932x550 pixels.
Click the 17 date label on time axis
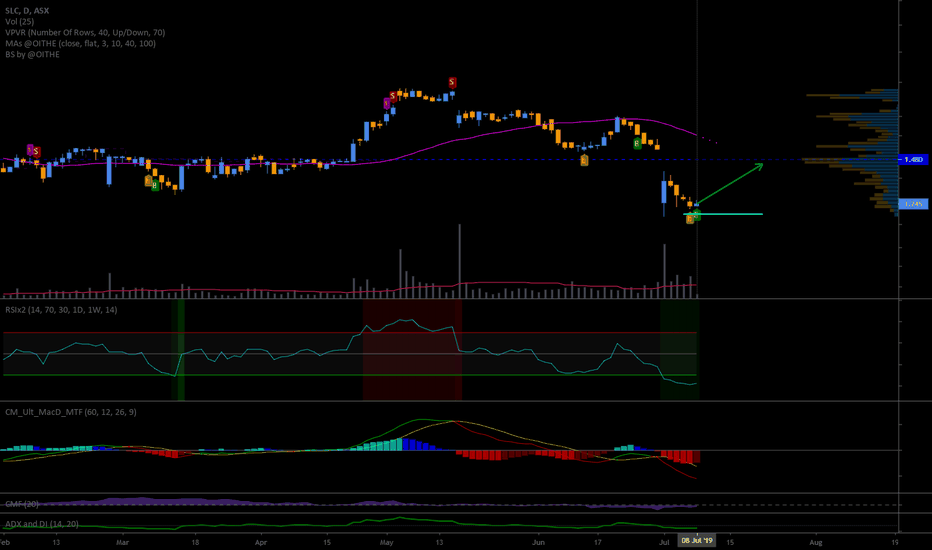click(x=597, y=542)
